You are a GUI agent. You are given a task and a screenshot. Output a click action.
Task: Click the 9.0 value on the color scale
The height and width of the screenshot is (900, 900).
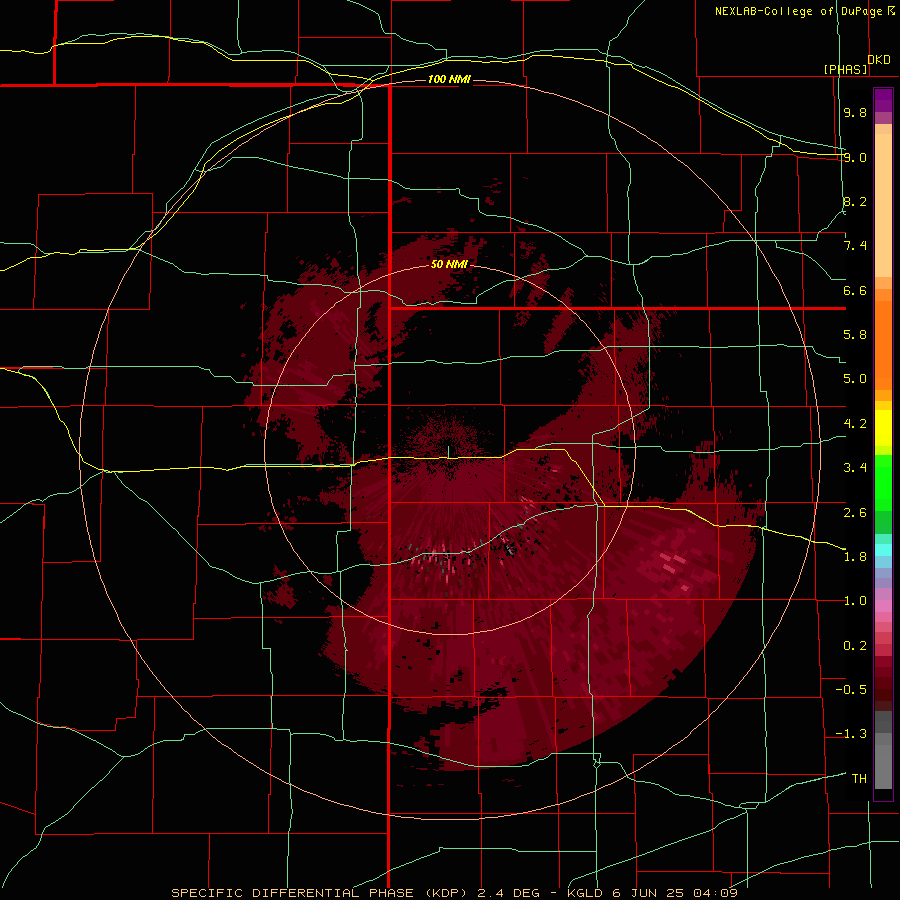point(855,157)
